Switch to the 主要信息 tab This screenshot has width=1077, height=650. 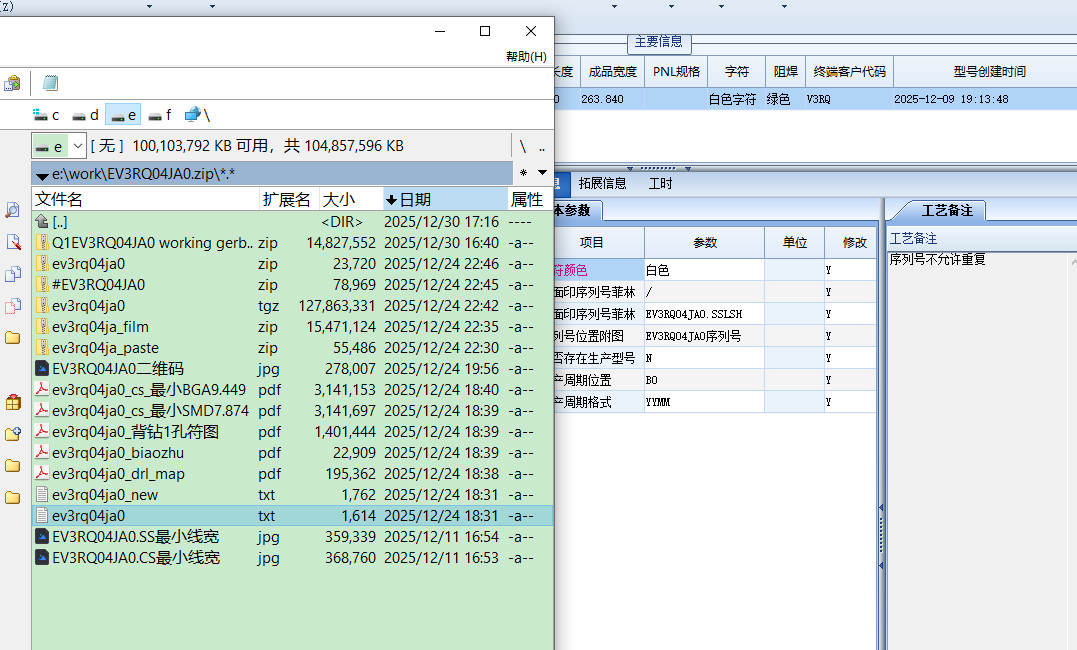(x=659, y=42)
